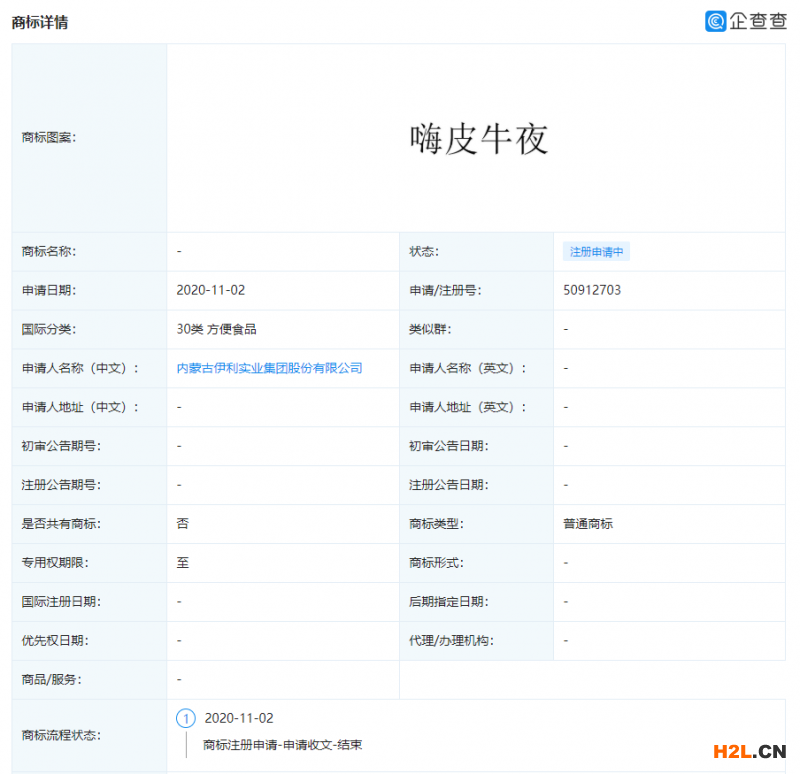The image size is (800, 774).
Task: Open company link 内蒙古伊利实业集团股份有限公司
Action: coord(271,368)
